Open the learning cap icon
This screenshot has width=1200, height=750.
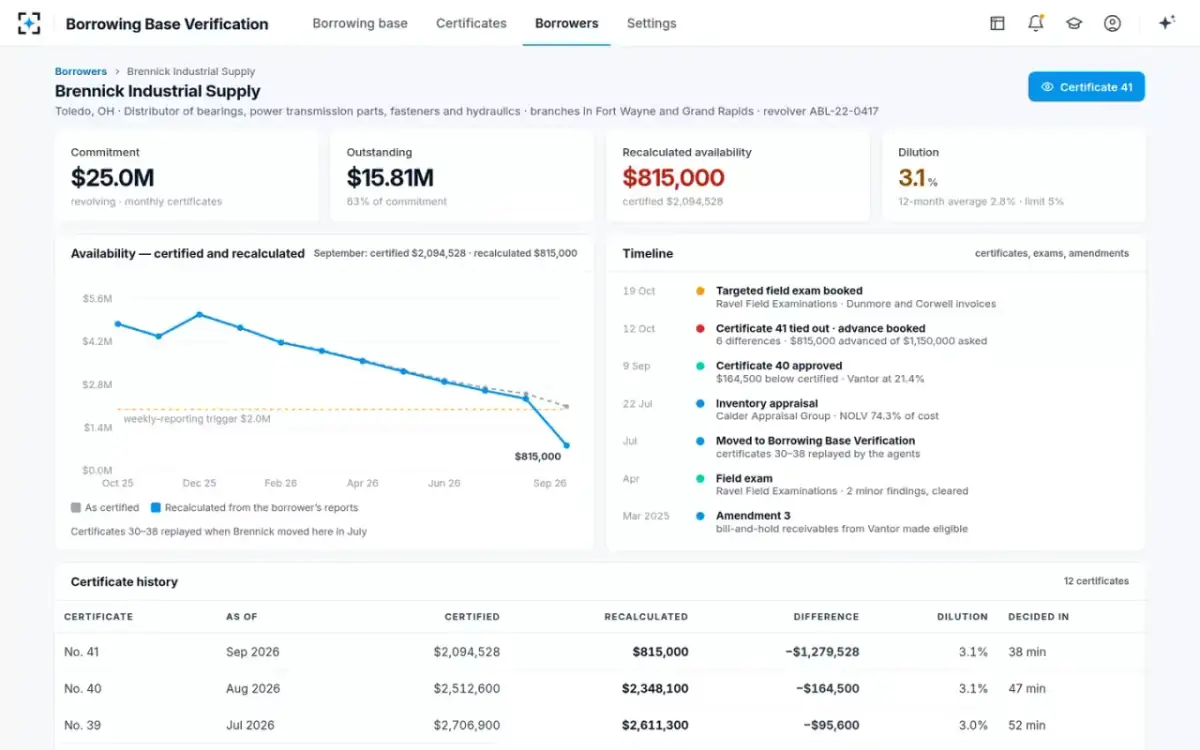[x=1074, y=23]
